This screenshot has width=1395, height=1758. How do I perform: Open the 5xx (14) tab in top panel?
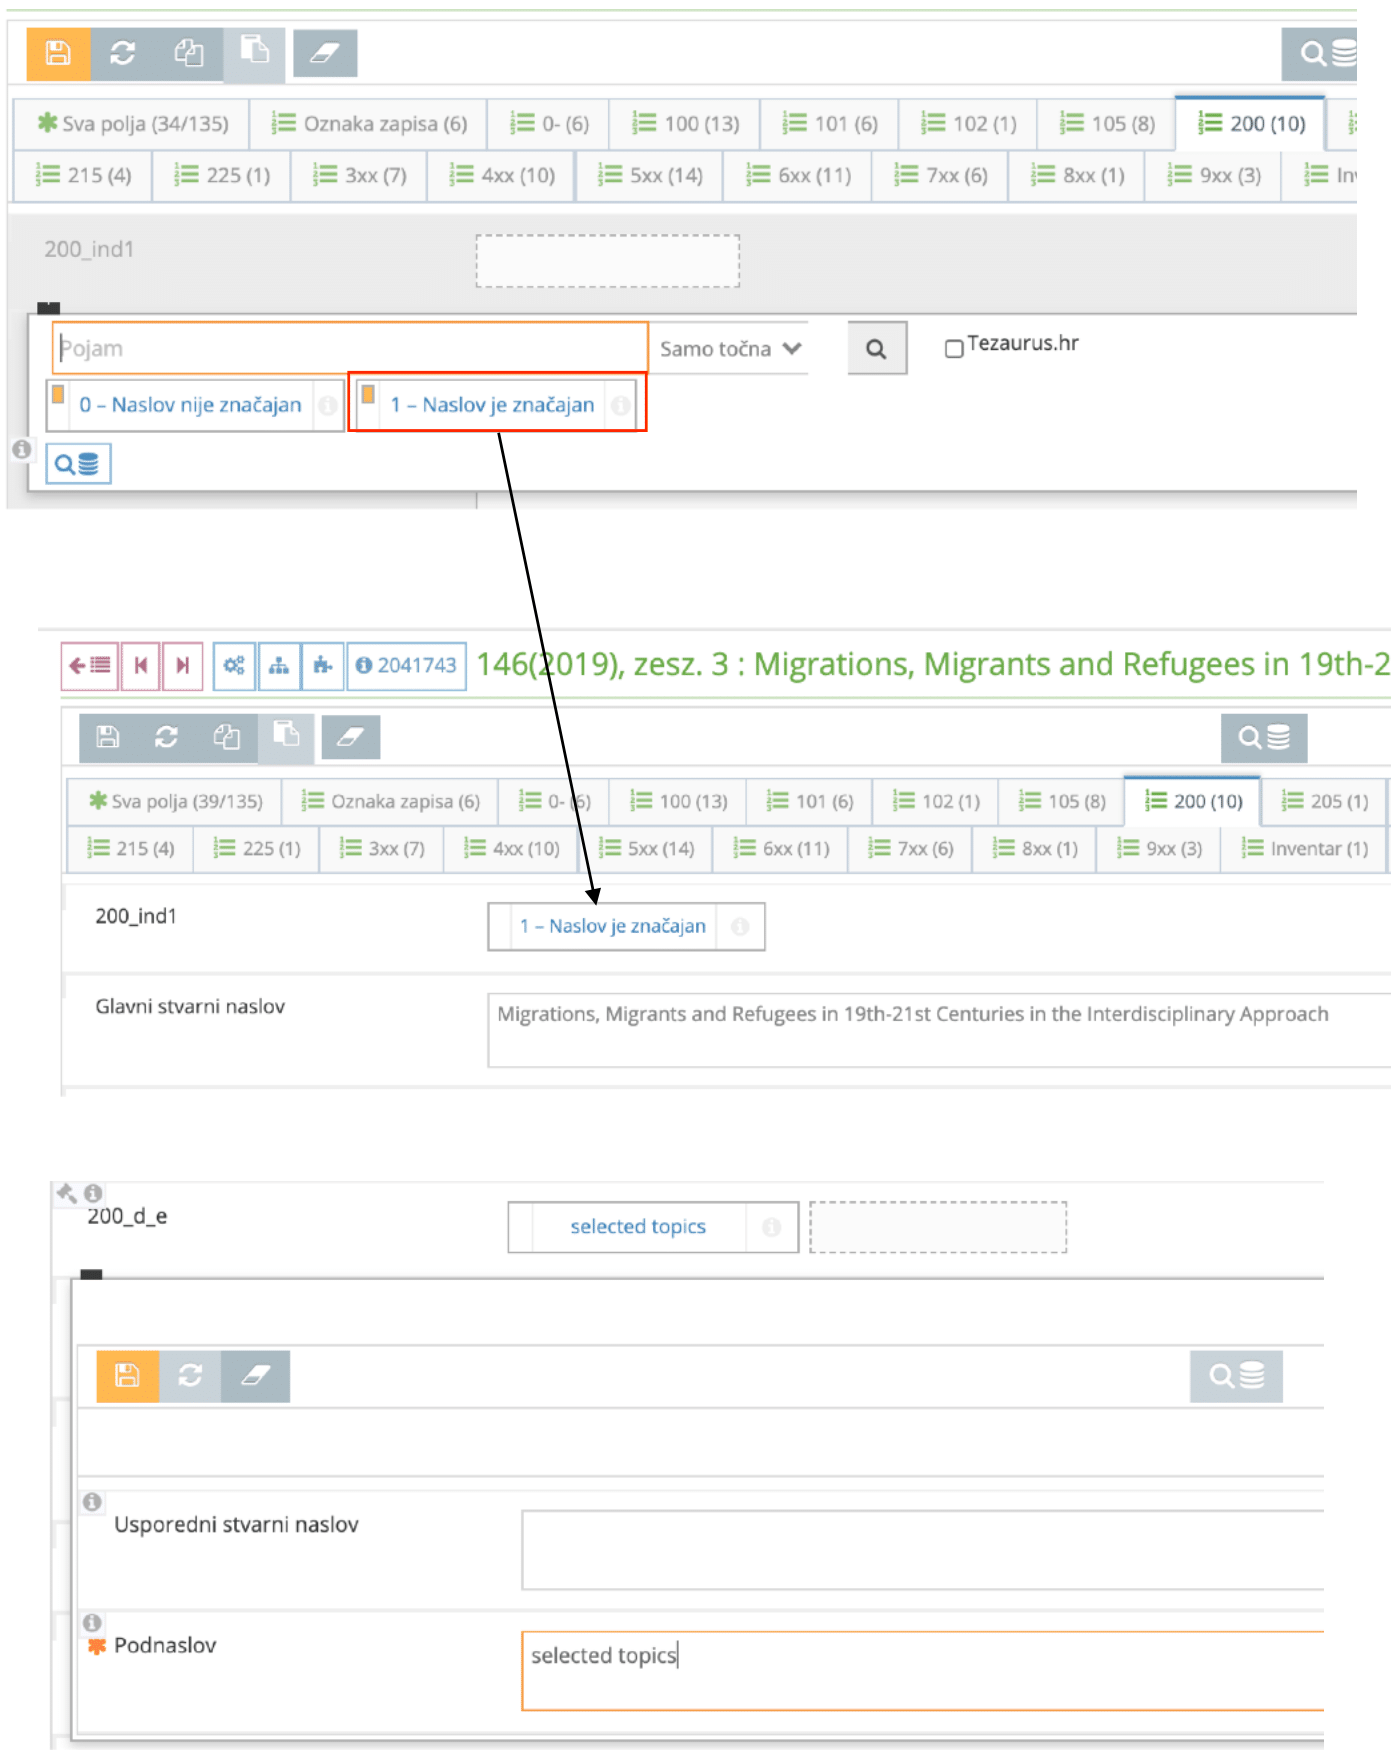(x=651, y=176)
